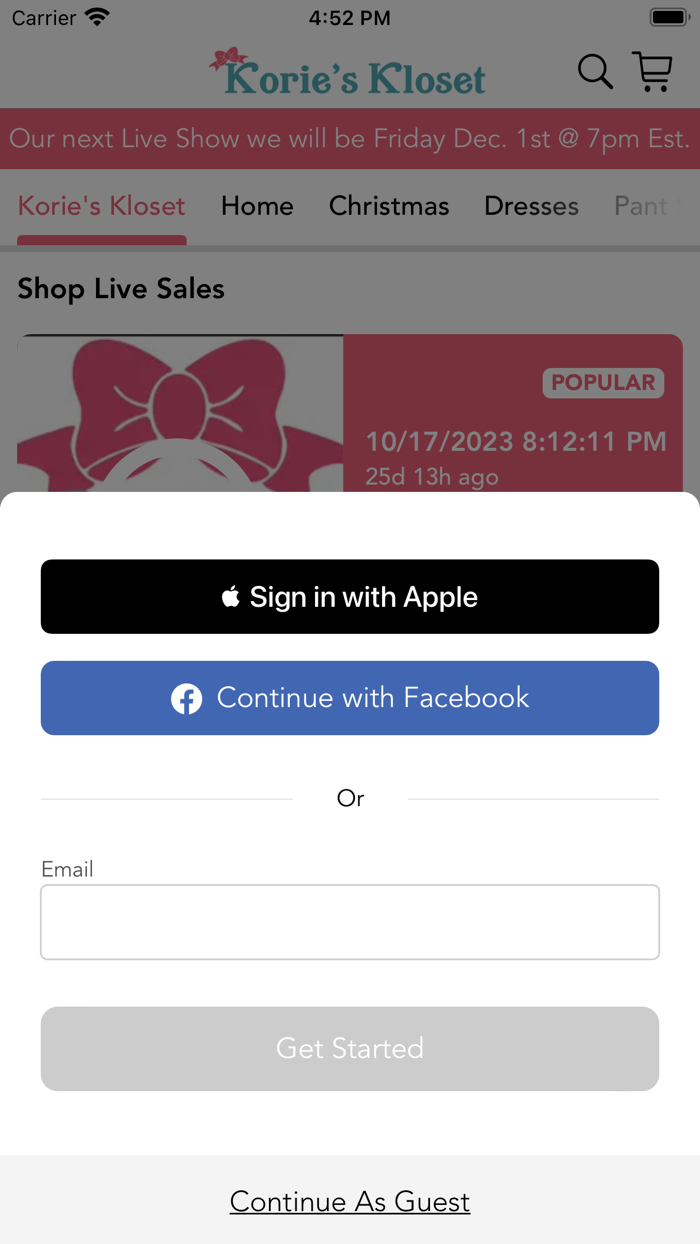Viewport: 700px width, 1244px height.
Task: Select the Korie's Kloset tab
Action: click(102, 206)
